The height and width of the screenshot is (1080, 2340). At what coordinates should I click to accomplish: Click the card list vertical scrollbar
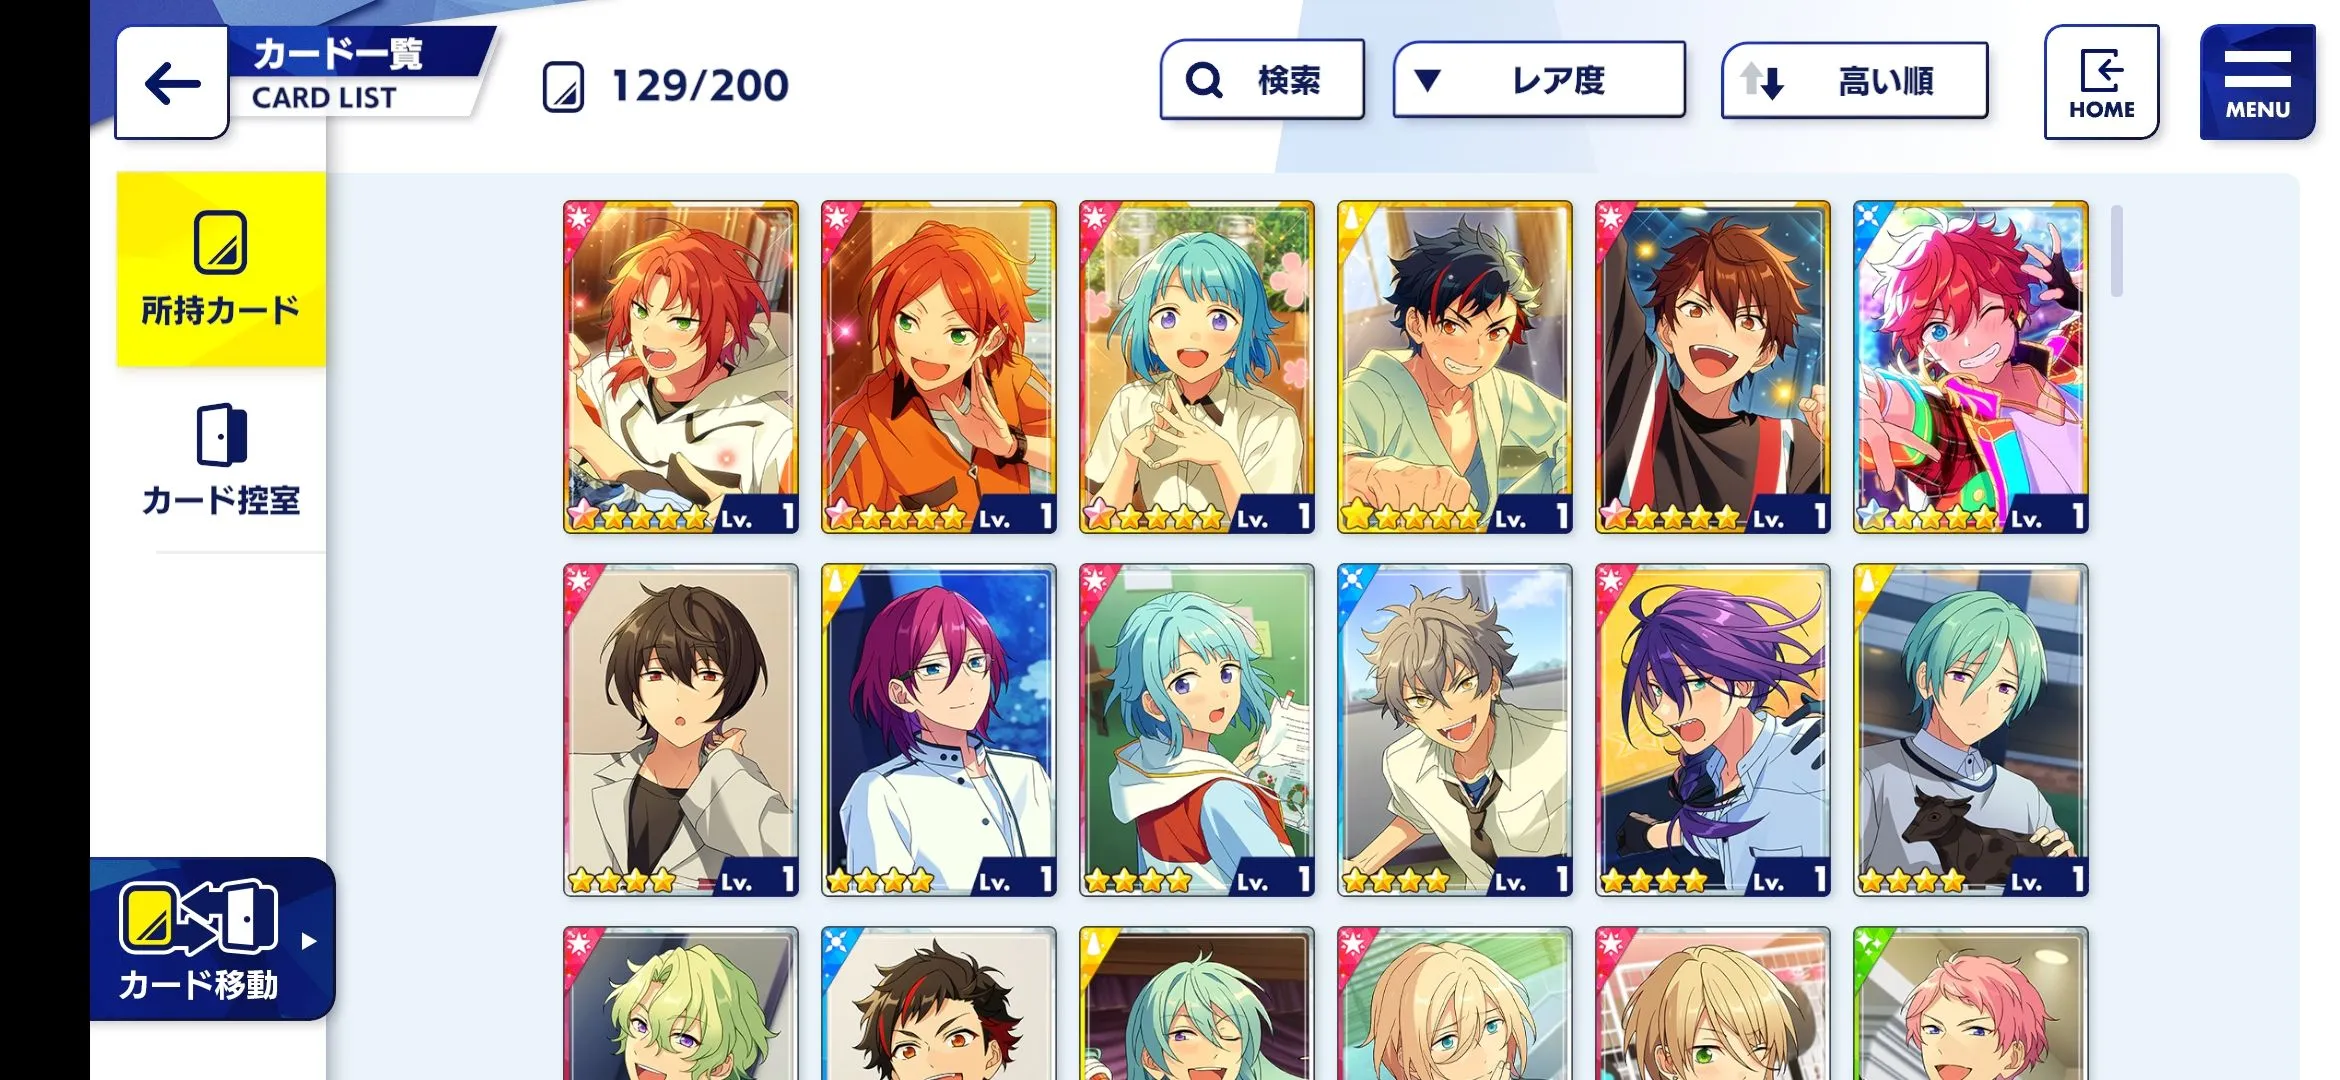point(2116,251)
